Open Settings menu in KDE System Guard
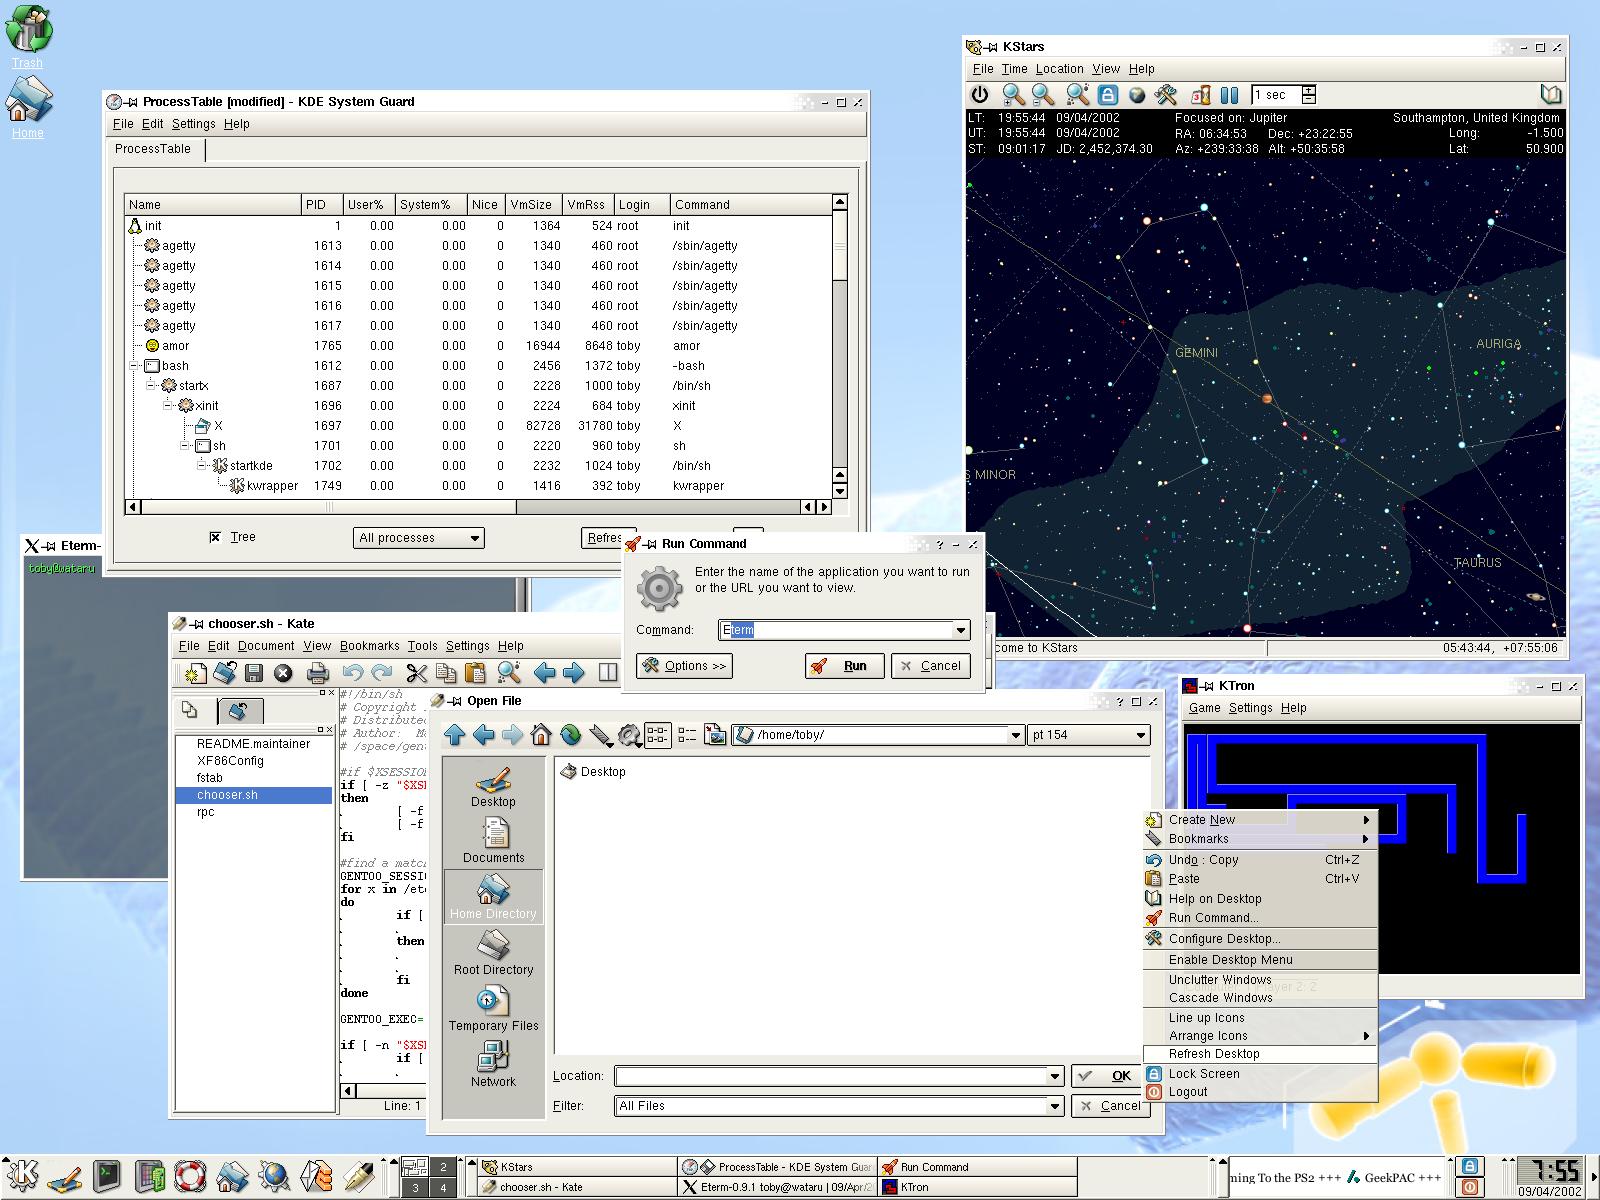Screen dimensions: 1600x1200 point(193,124)
